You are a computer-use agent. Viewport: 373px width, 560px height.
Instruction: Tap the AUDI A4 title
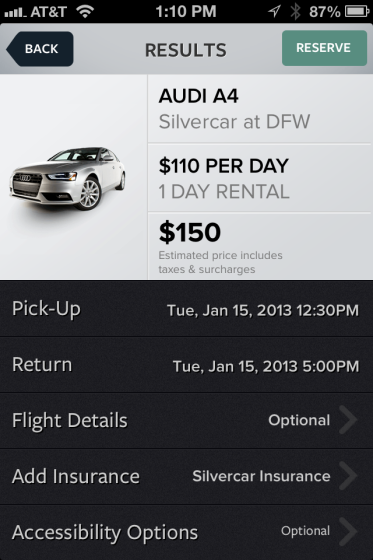(199, 96)
